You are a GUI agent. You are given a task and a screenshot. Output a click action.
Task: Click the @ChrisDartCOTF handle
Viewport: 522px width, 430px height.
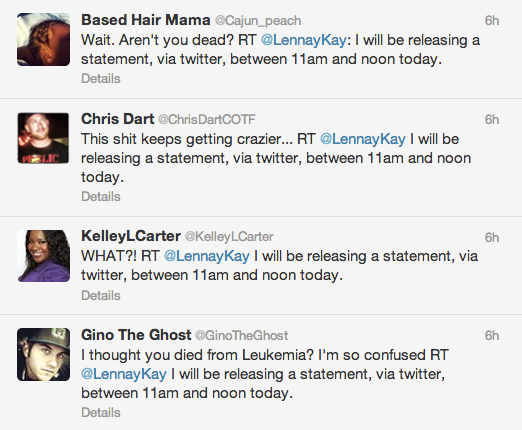click(x=207, y=120)
